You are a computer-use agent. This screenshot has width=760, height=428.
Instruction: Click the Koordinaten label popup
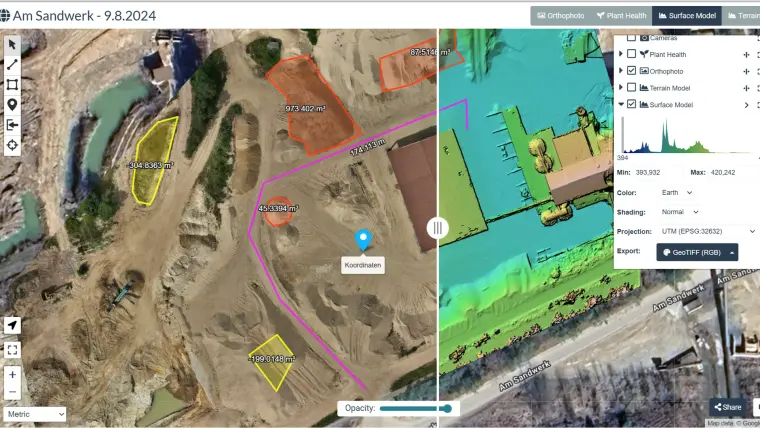click(x=363, y=265)
